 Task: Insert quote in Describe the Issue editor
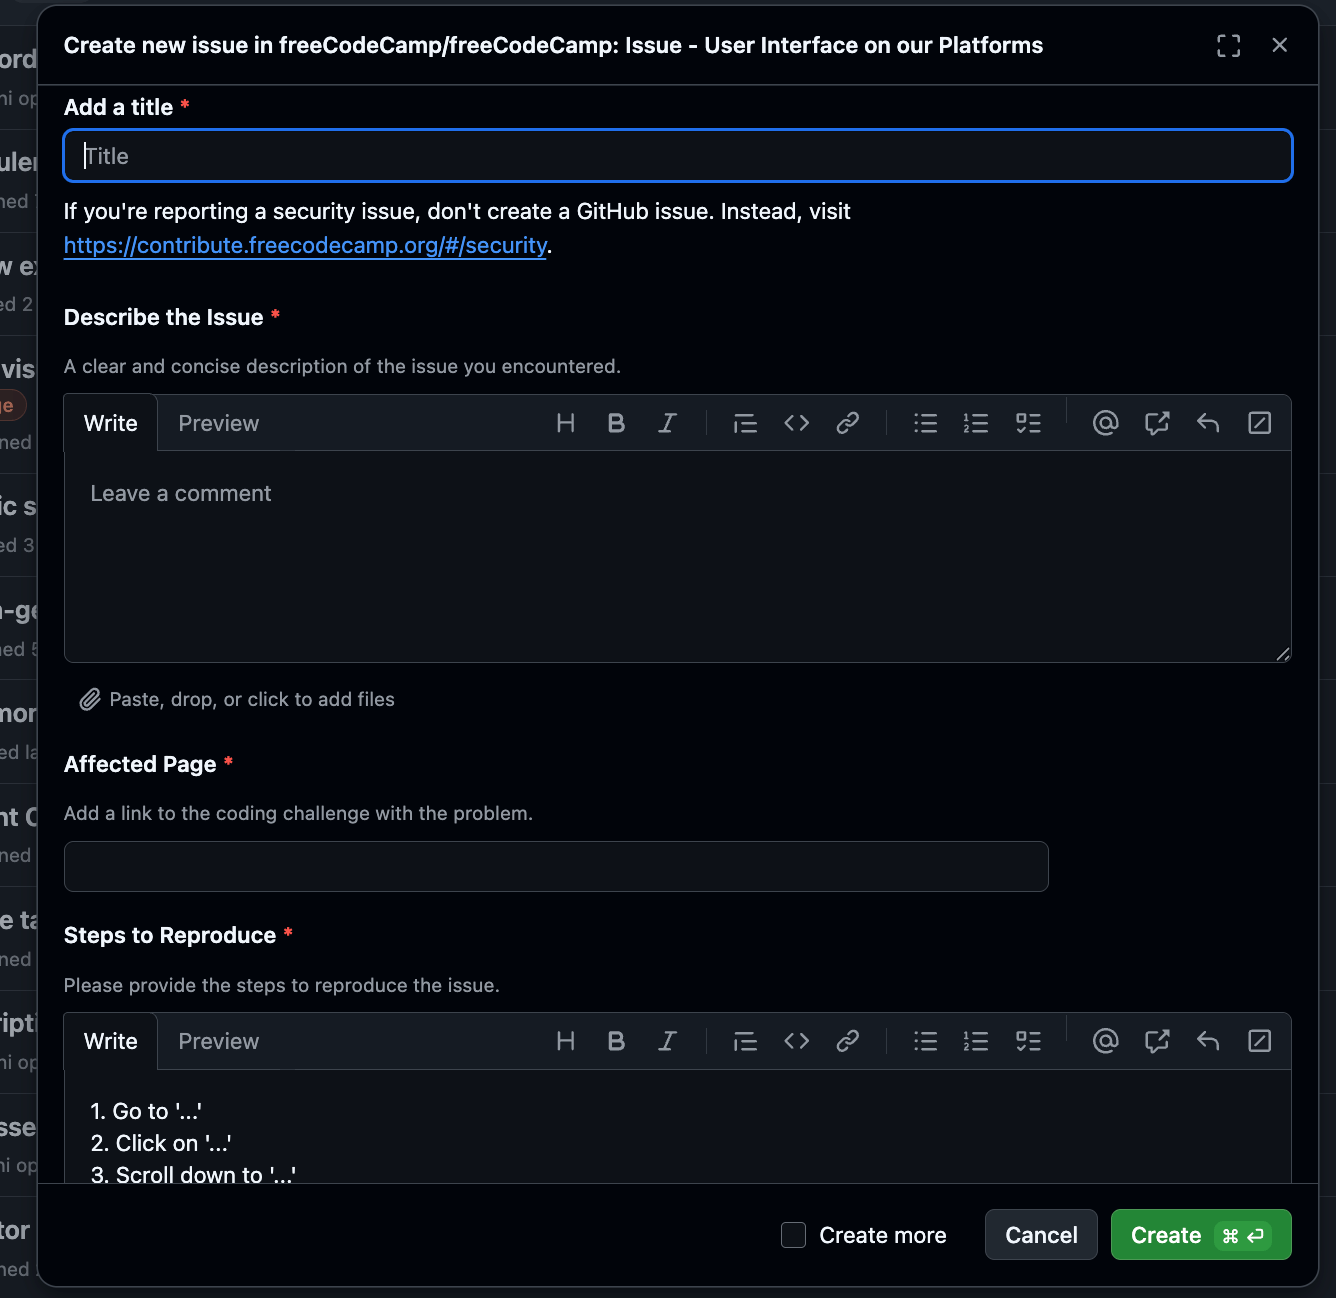coord(745,423)
